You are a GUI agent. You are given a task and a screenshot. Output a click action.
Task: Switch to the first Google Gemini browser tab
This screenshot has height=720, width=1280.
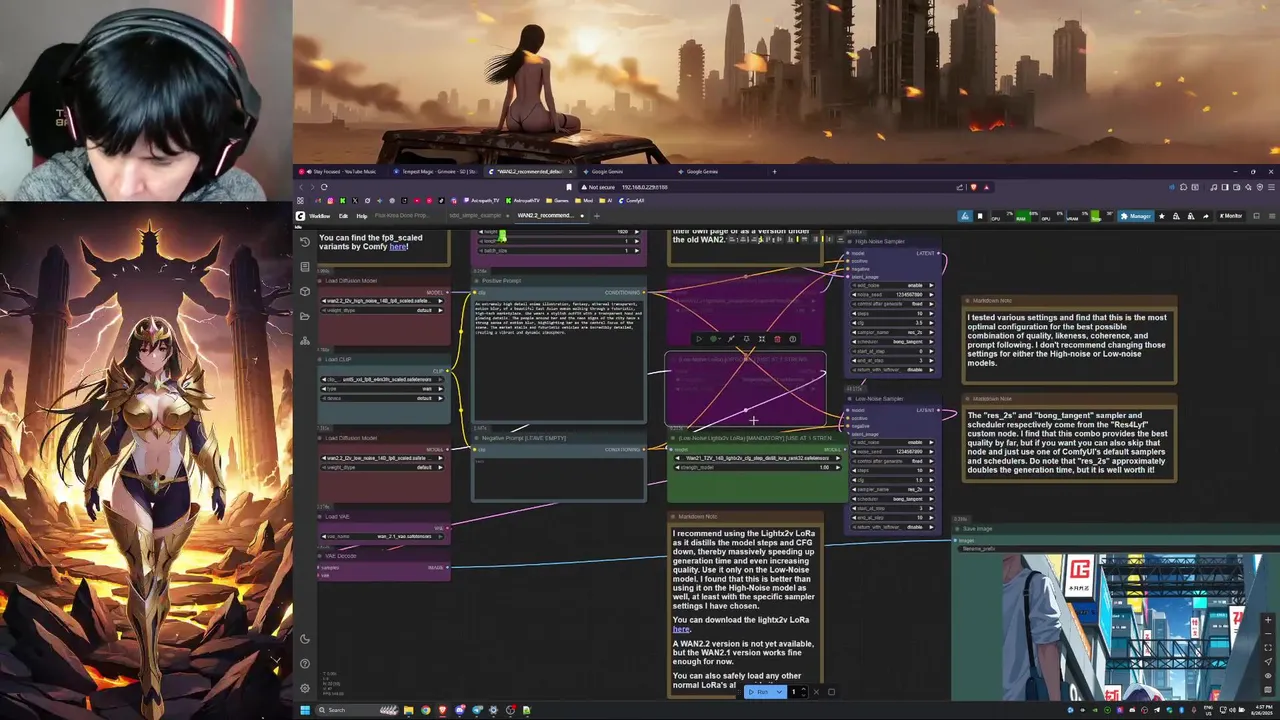point(607,172)
